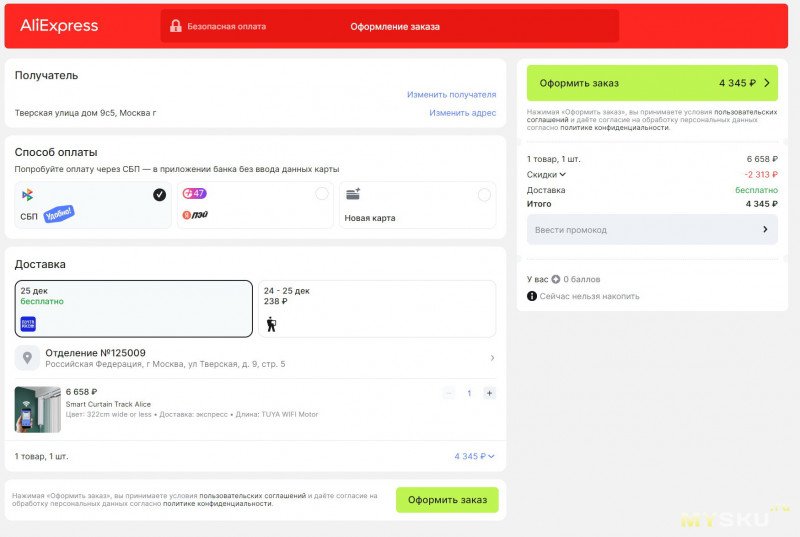The image size is (800, 537).
Task: Click the location pin icon near Отделение
Action: 28,358
